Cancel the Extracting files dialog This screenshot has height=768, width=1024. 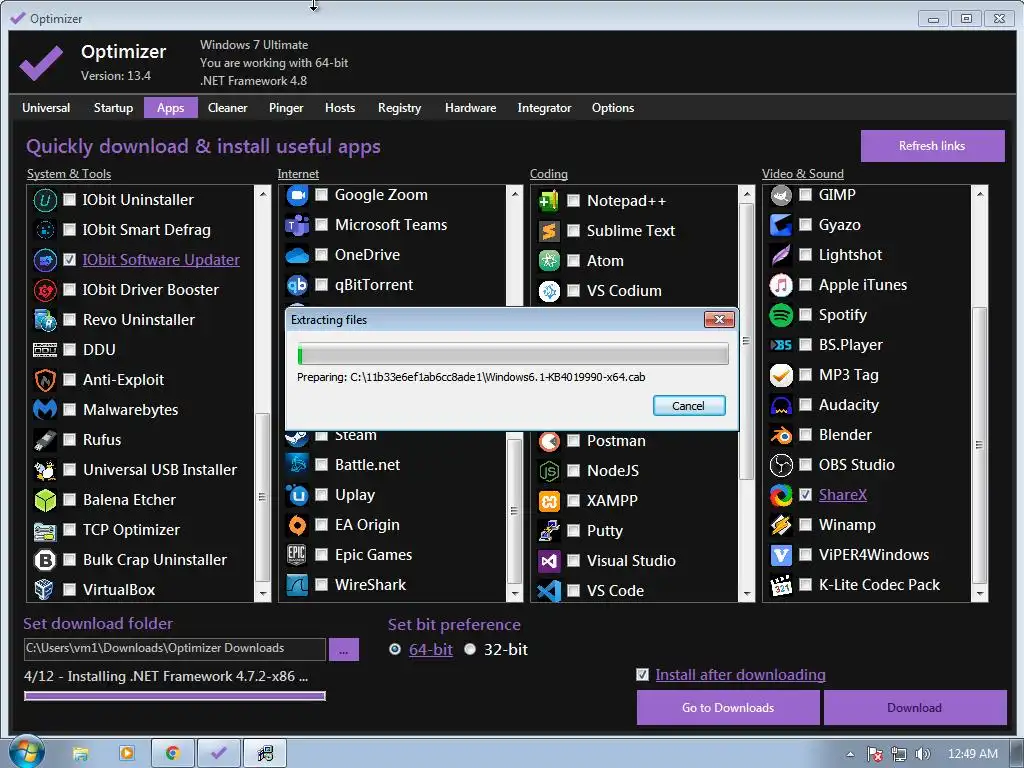(x=689, y=406)
